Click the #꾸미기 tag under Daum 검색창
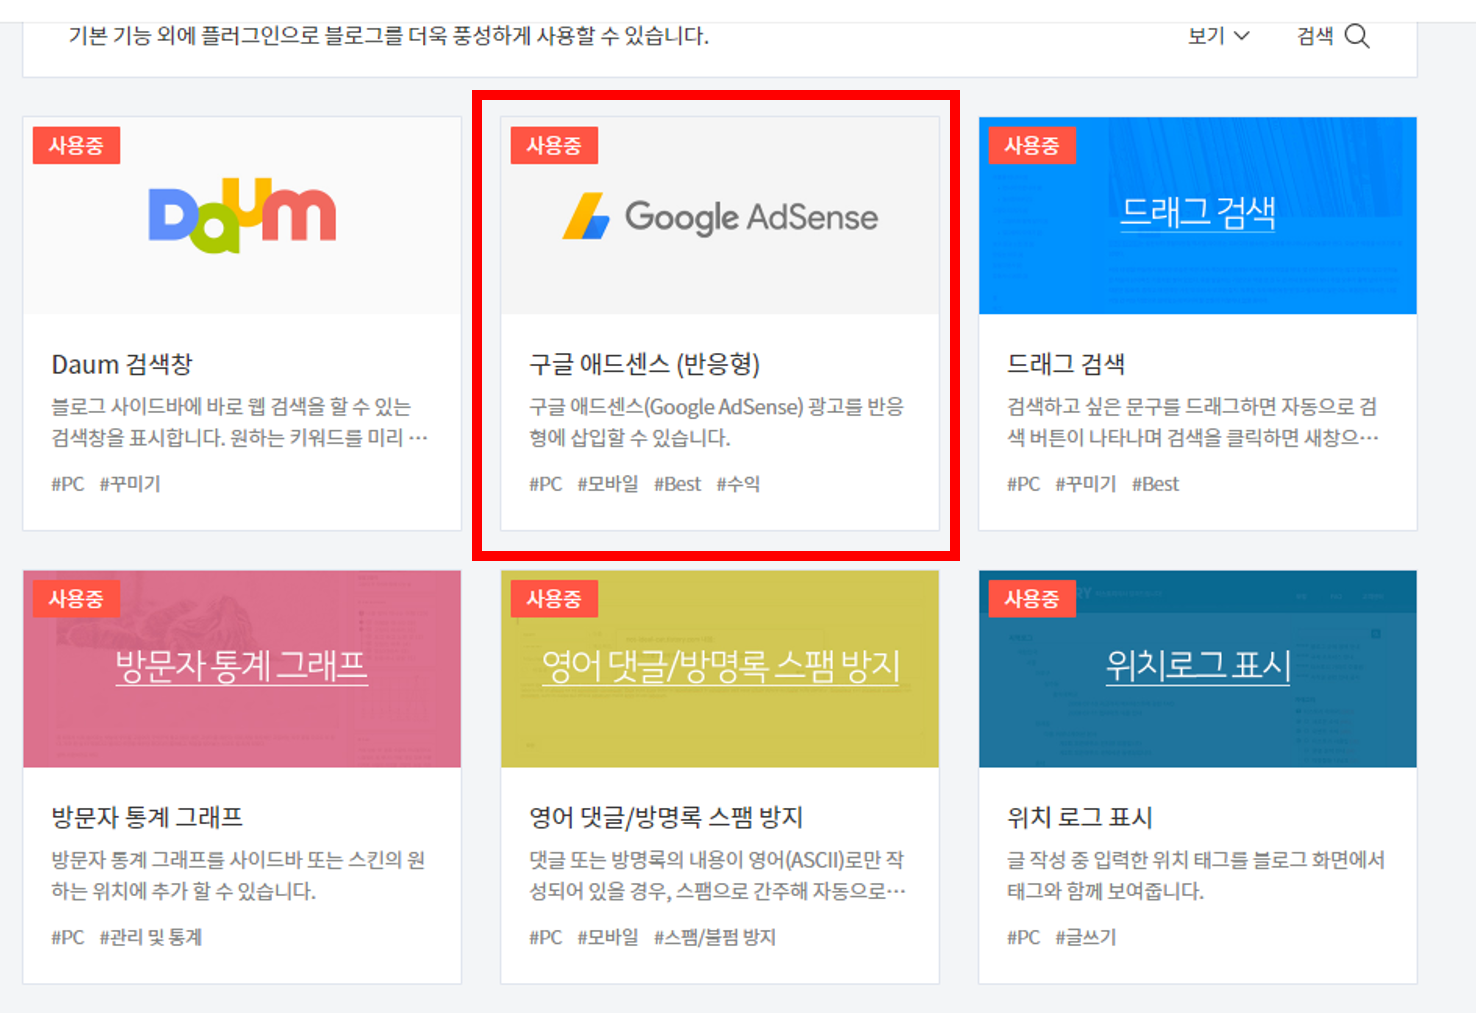 coord(129,484)
